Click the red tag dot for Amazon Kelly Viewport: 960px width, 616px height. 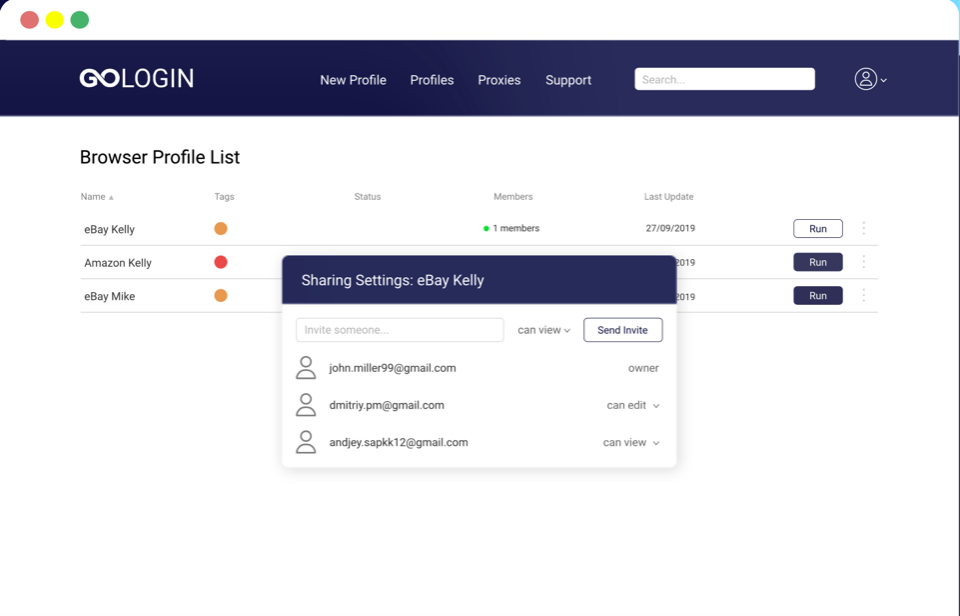point(221,262)
